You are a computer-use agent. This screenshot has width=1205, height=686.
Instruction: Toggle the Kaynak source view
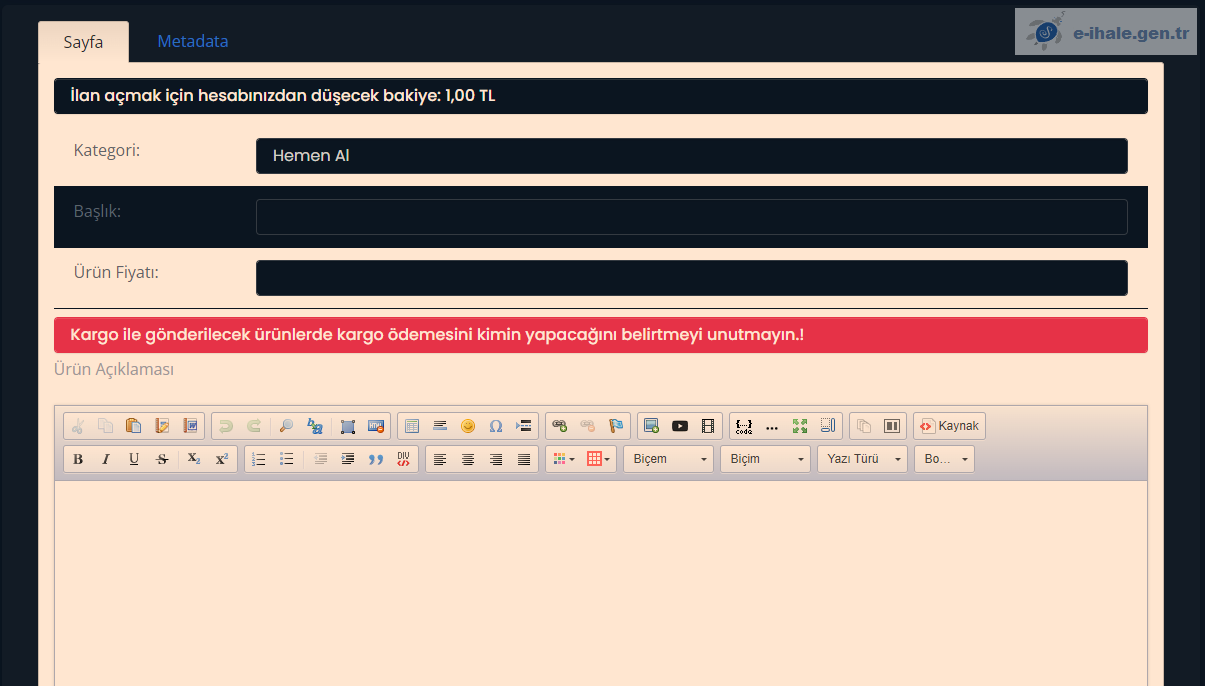click(x=949, y=426)
